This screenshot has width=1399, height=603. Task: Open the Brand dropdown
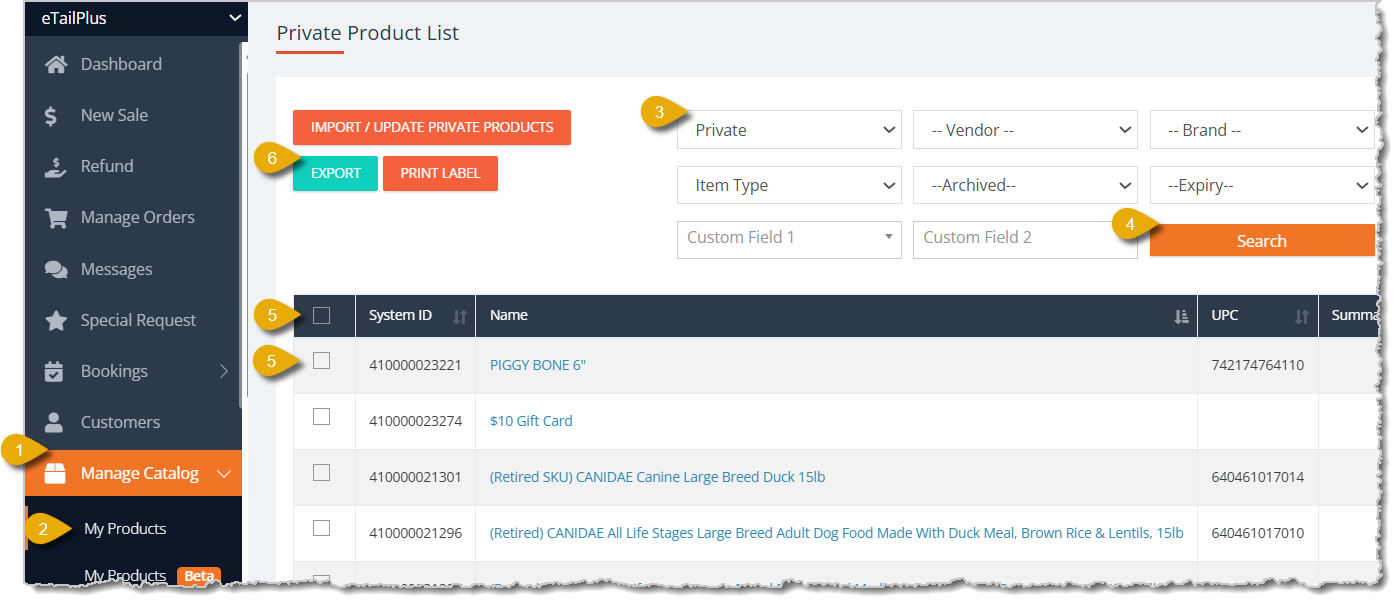click(x=1262, y=130)
